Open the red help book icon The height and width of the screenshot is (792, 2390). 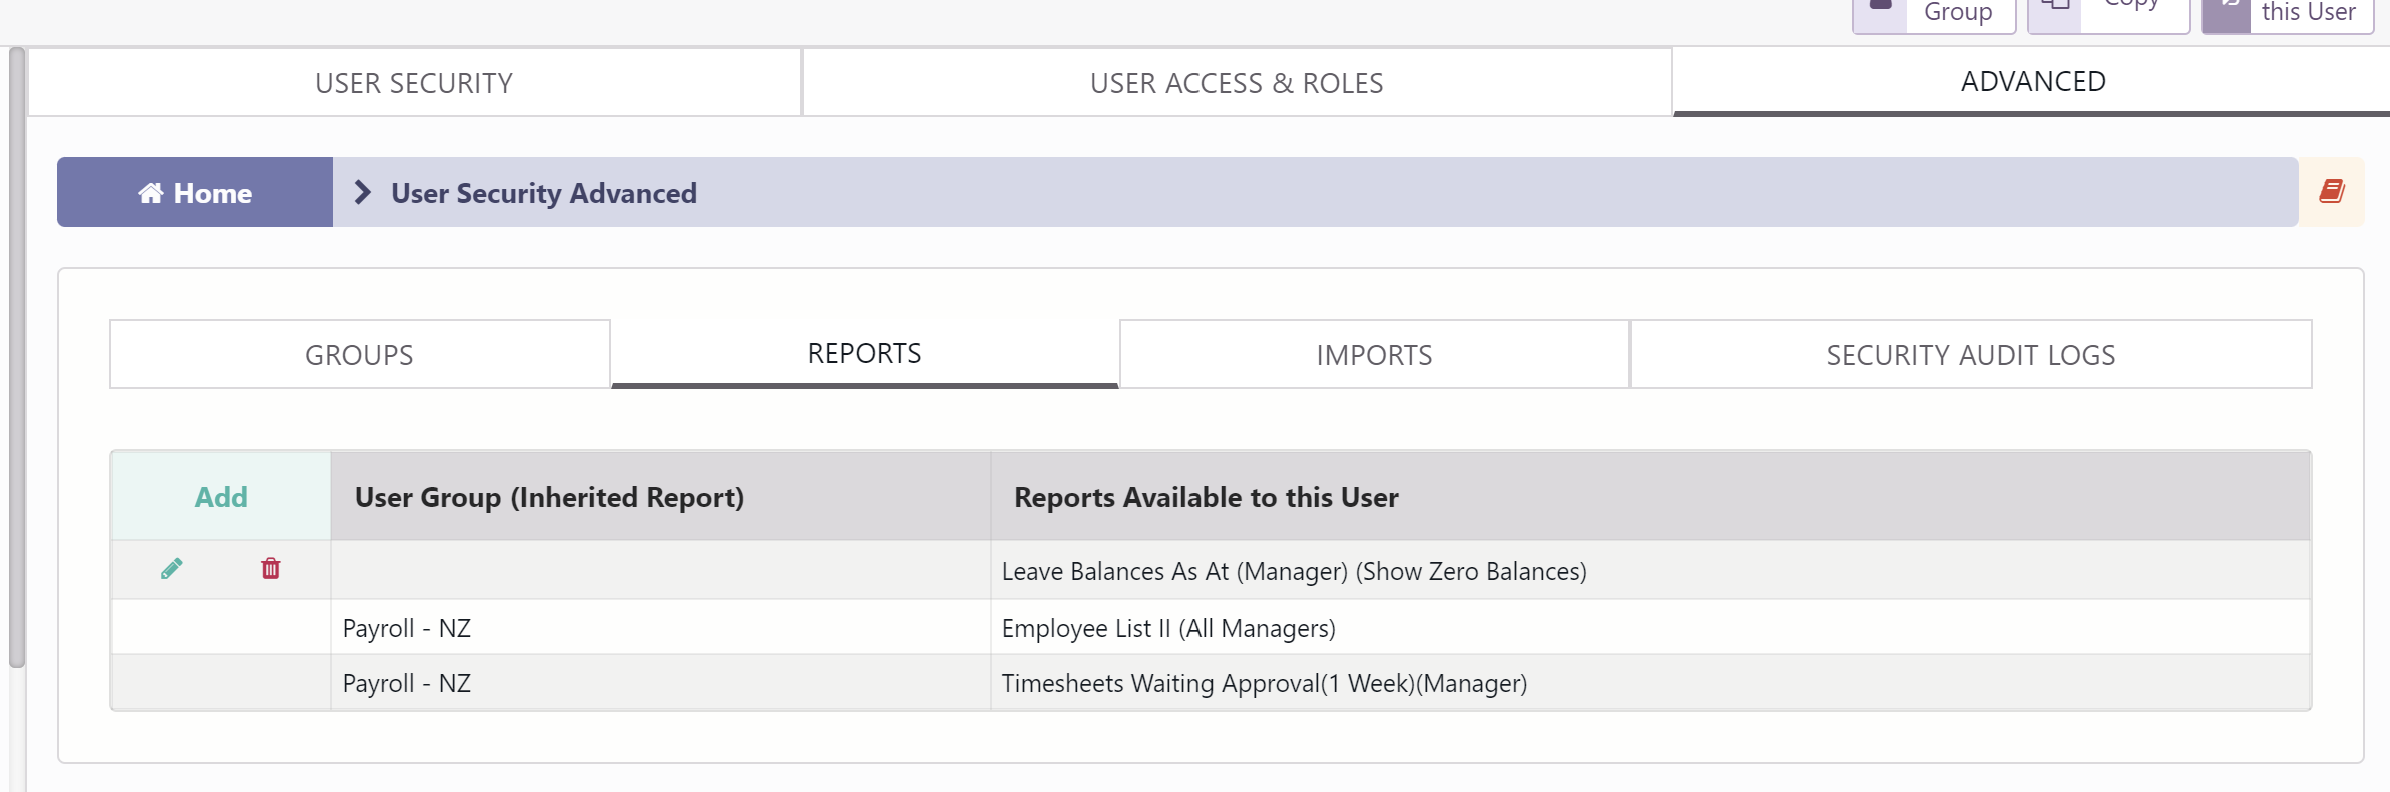click(x=2332, y=192)
